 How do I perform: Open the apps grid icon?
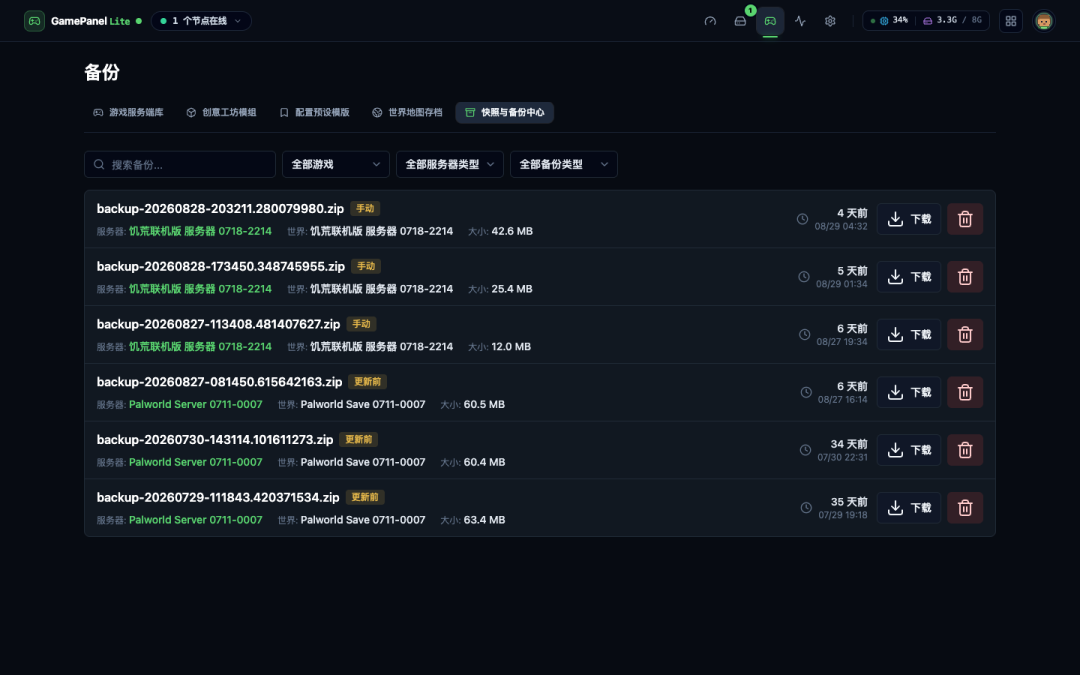click(x=1010, y=21)
